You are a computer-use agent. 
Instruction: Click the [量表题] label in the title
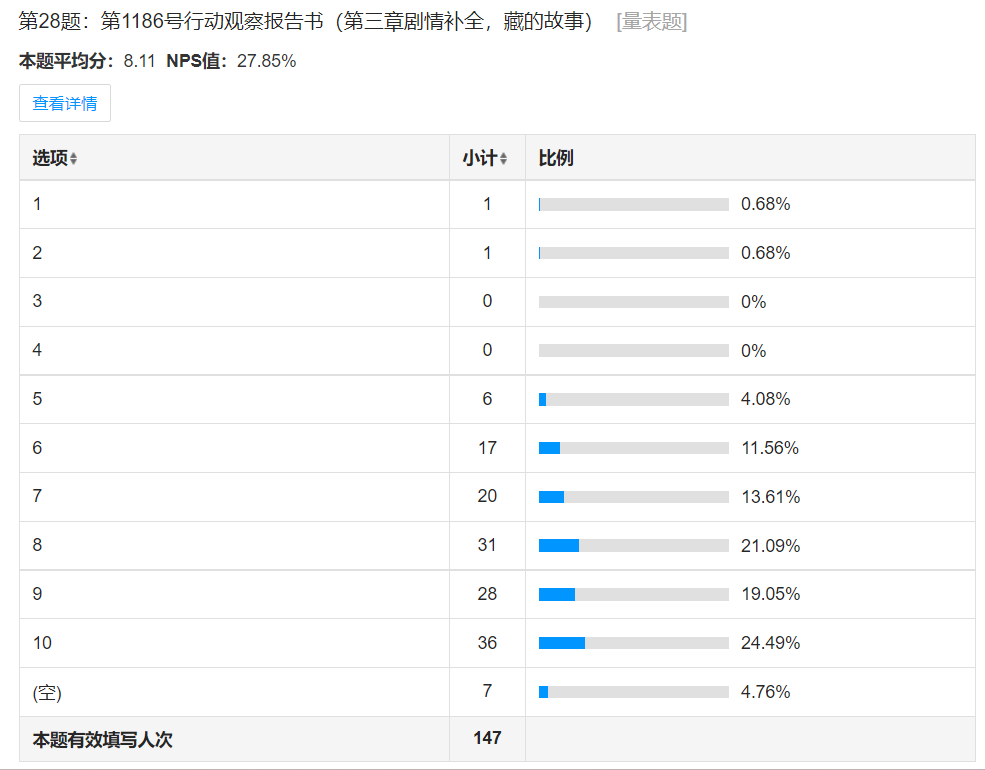click(652, 22)
